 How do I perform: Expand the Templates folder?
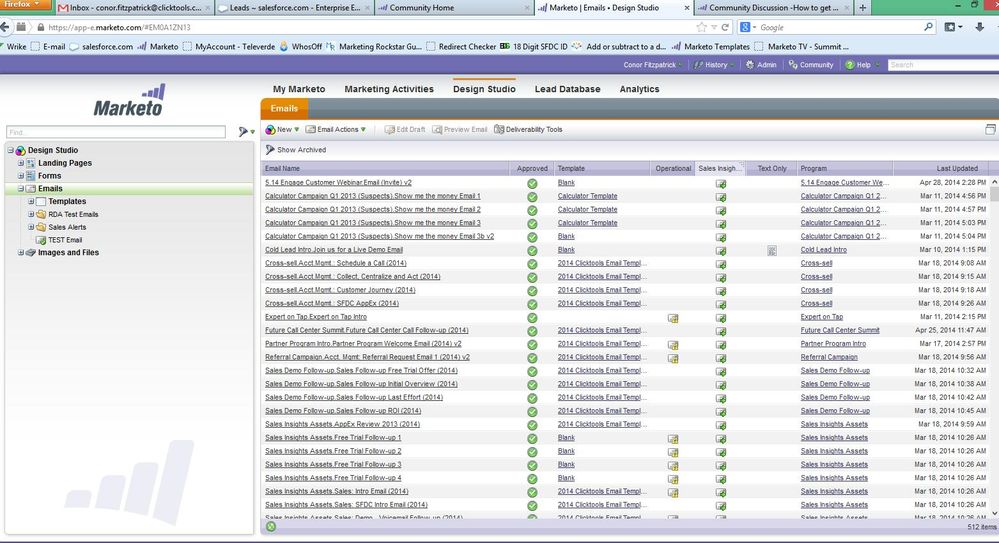[x=31, y=201]
